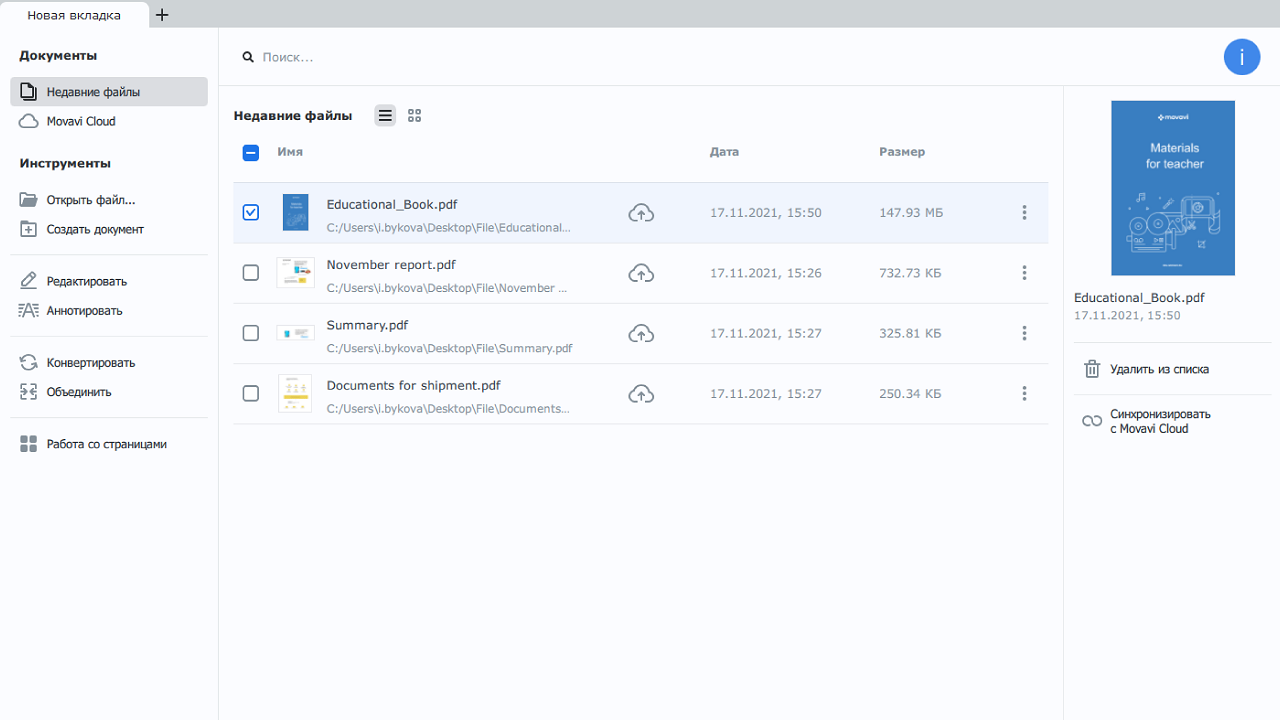Screen dimensions: 1280x720
Task: Upload Documents for shipment.pdf to cloud
Action: (x=641, y=394)
